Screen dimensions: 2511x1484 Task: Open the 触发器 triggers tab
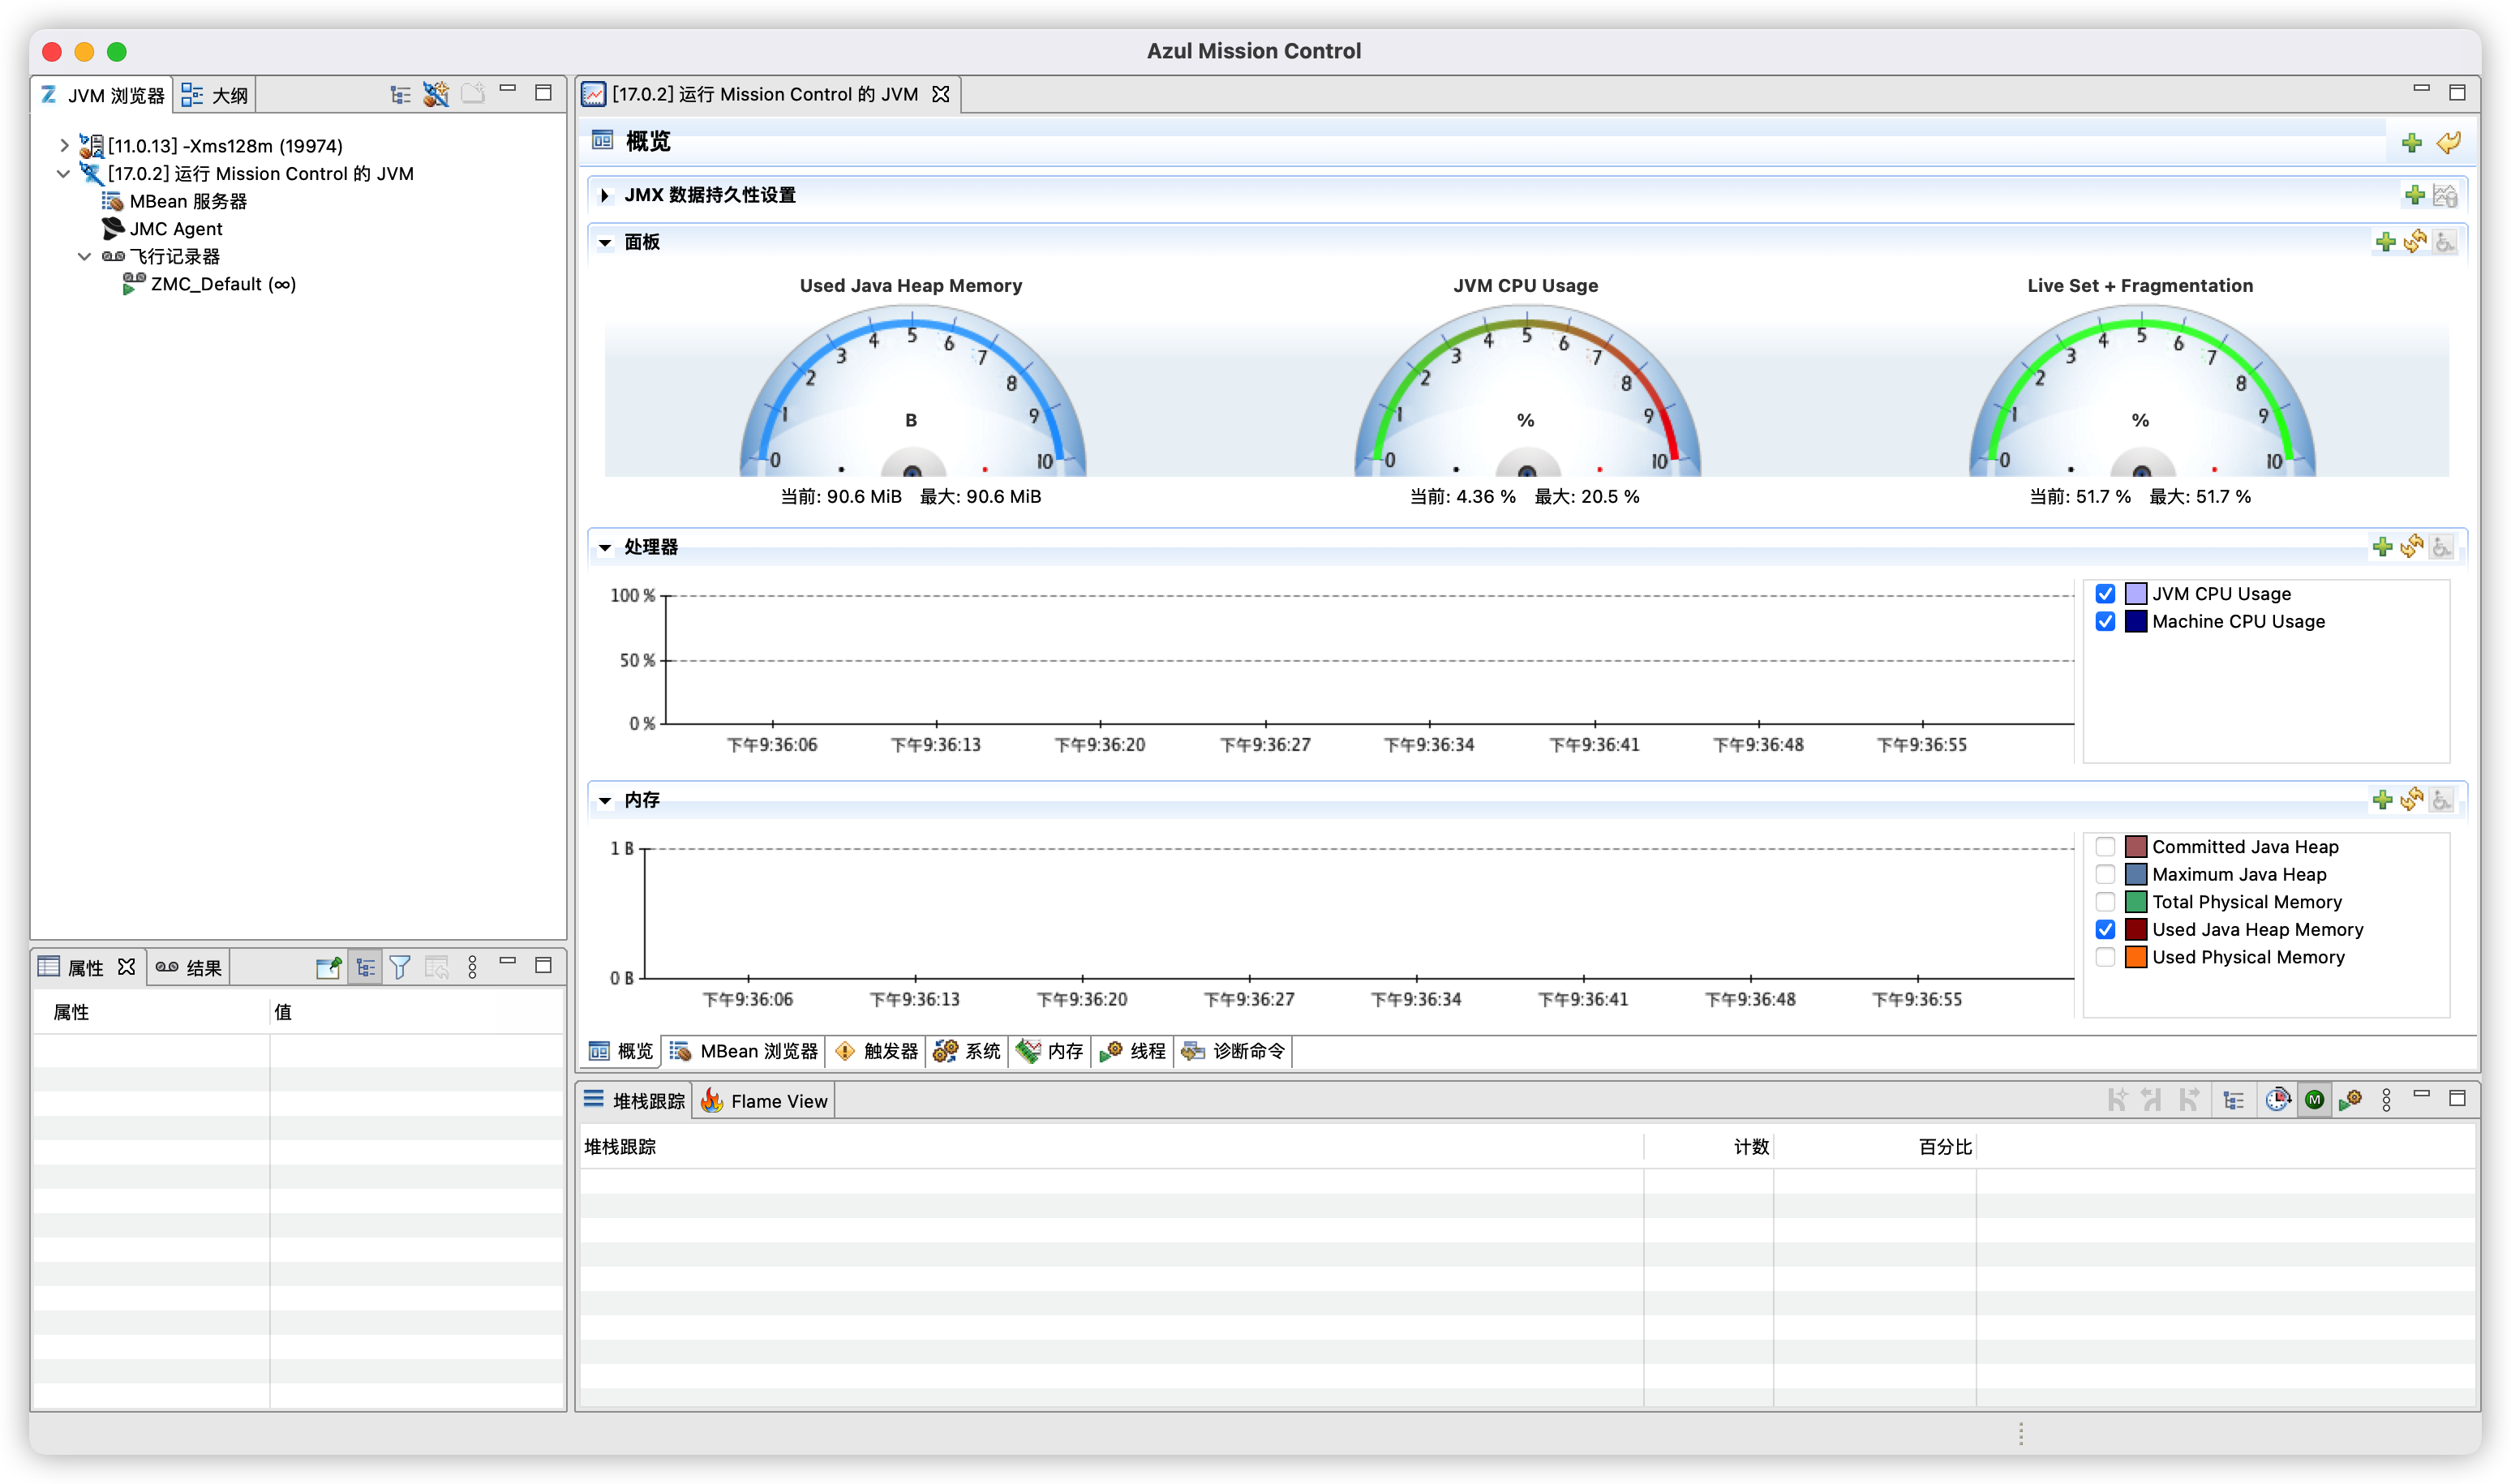pyautogui.click(x=876, y=1051)
